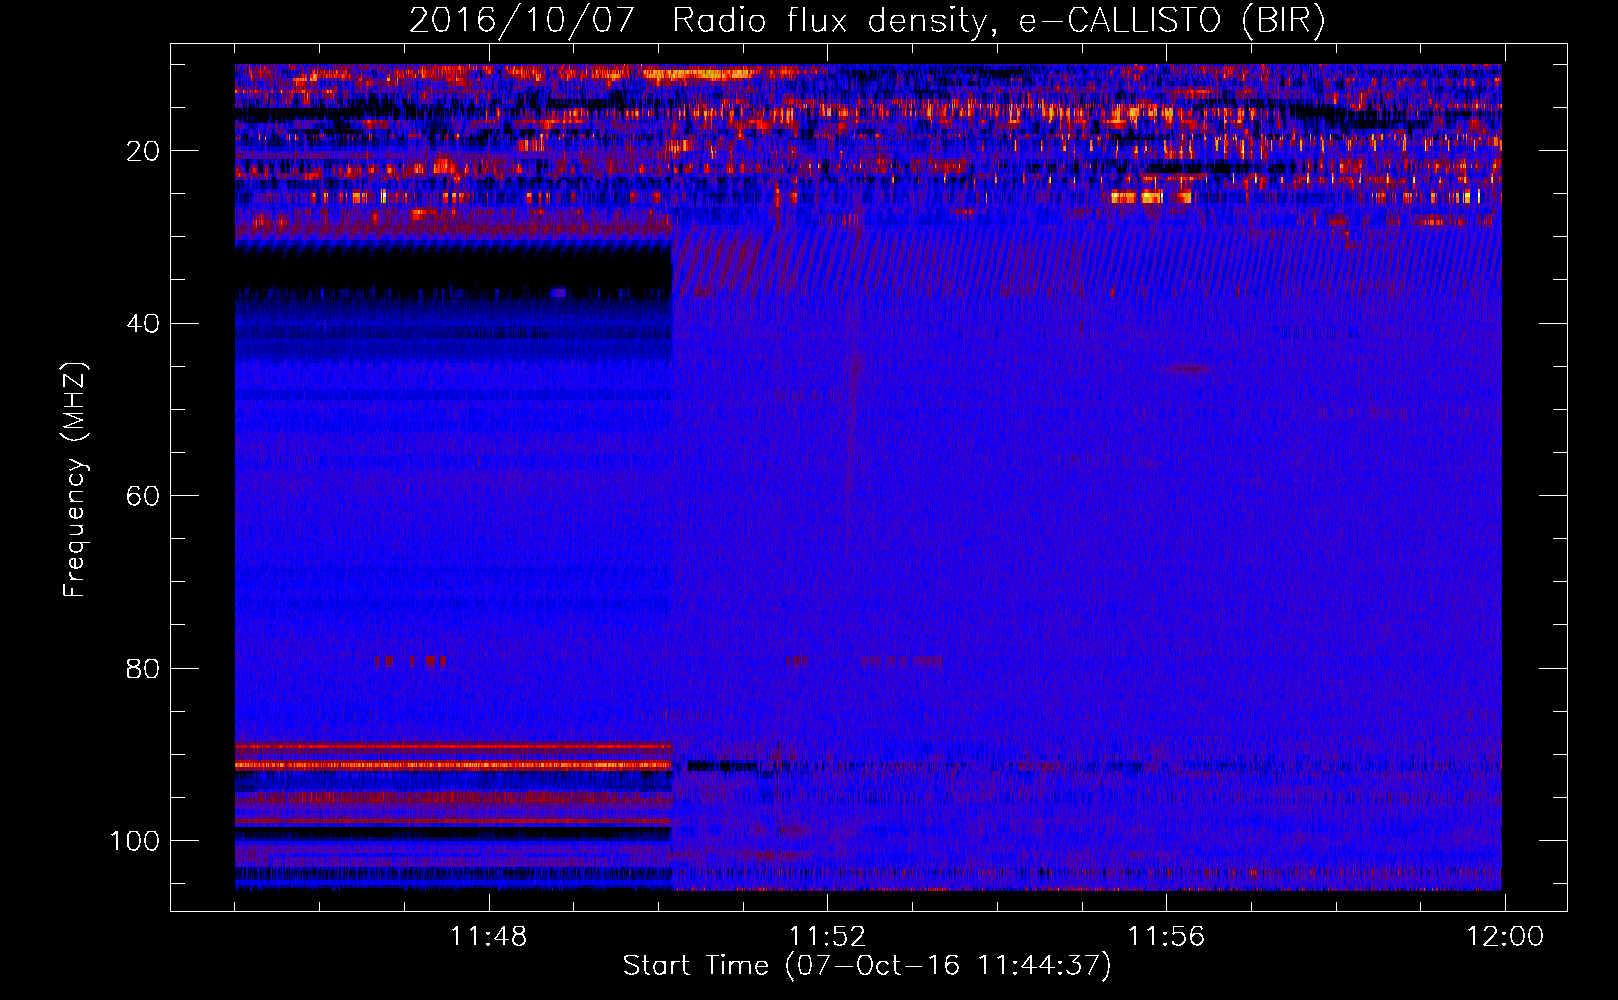Click the 11:56 time tick label

point(1166,937)
